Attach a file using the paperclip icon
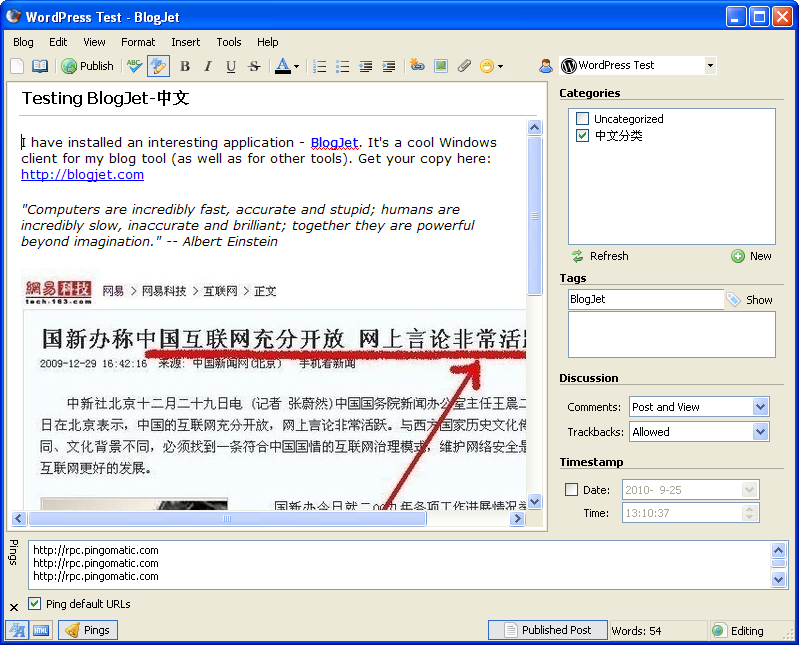799x645 pixels. pos(463,66)
